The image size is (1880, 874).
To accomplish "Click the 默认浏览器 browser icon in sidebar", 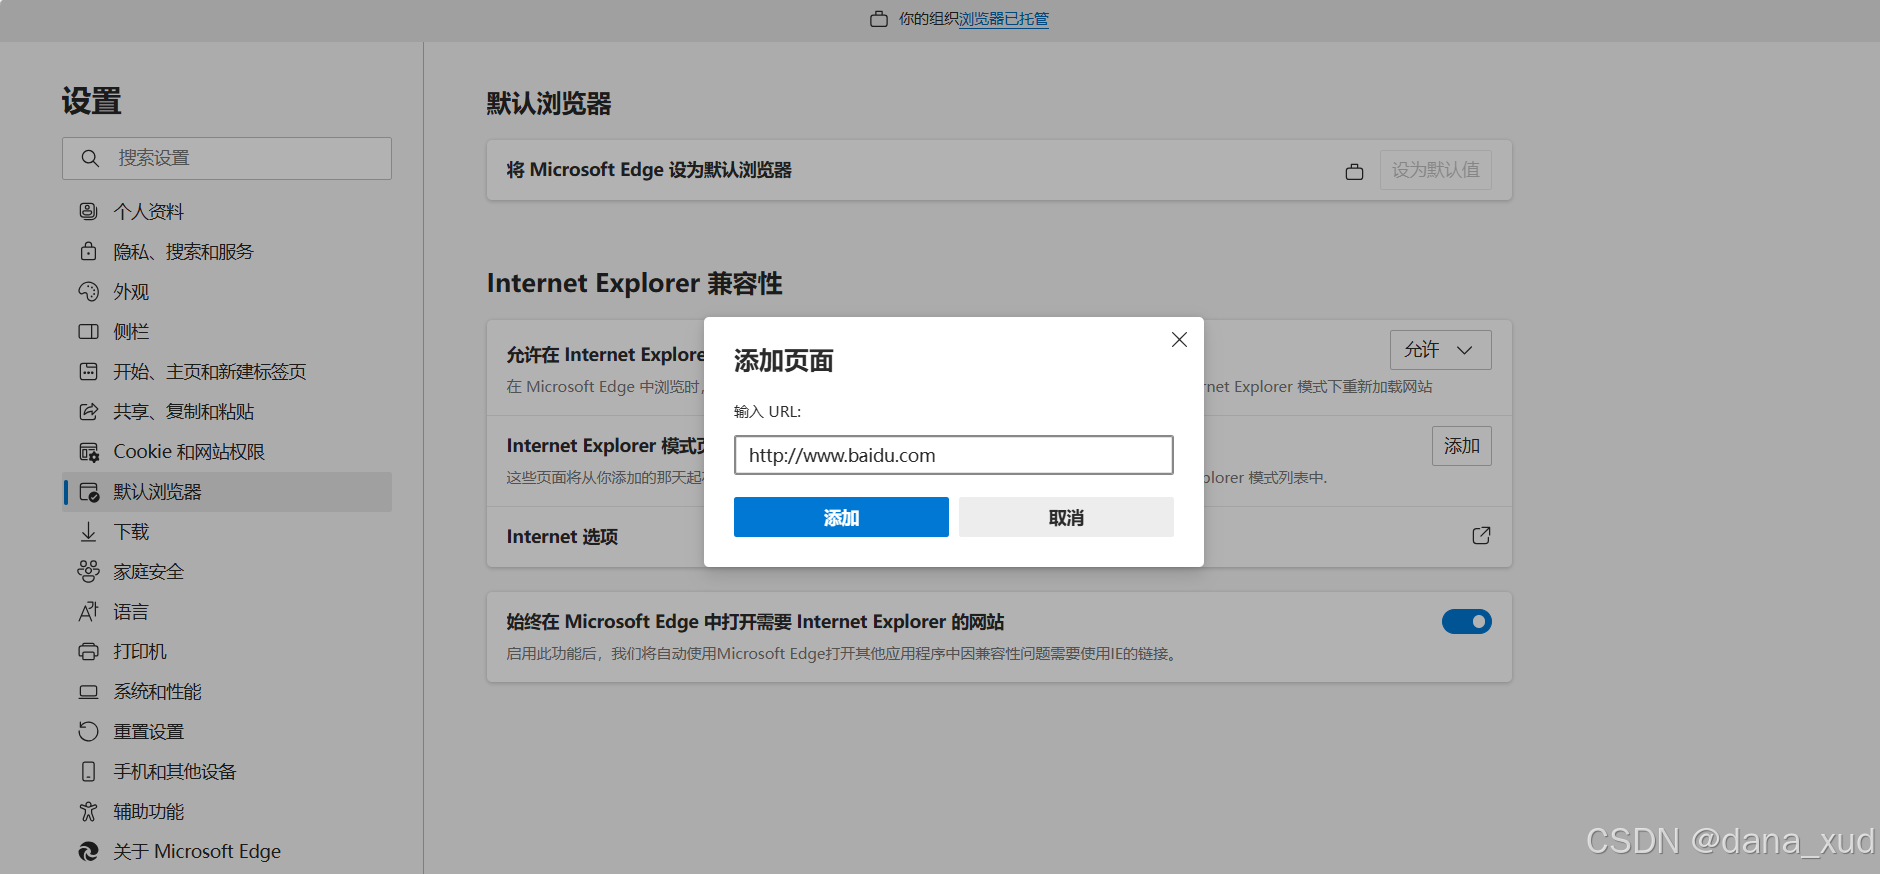I will point(89,492).
